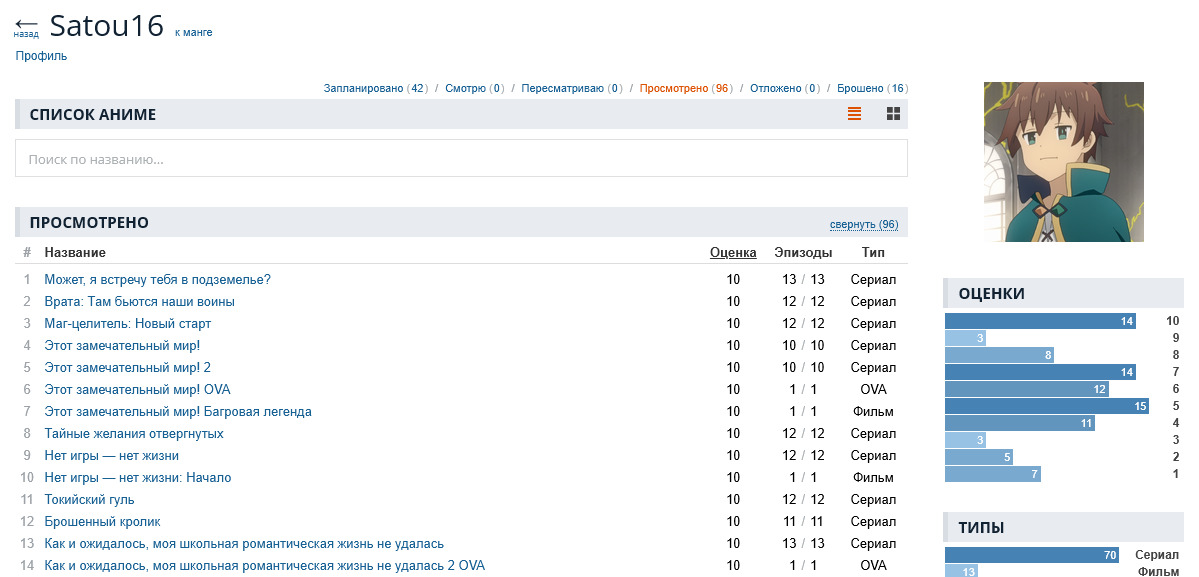Click the search by title field
1199x577 pixels.
[461, 159]
